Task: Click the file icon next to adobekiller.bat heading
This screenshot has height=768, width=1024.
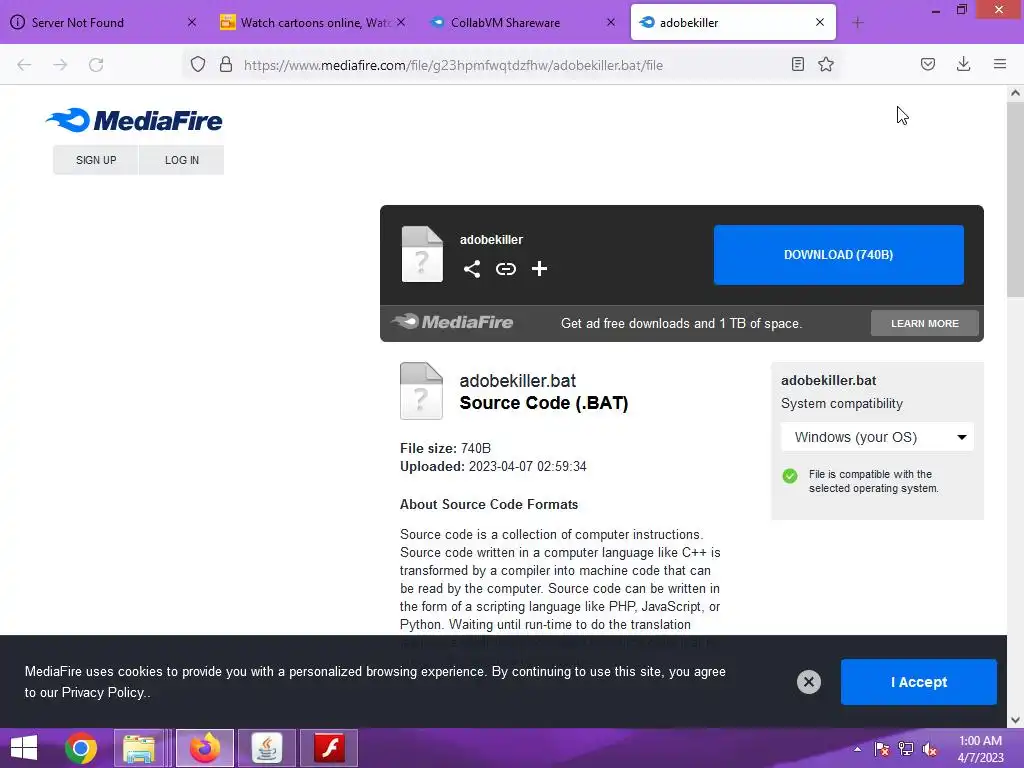Action: 421,391
